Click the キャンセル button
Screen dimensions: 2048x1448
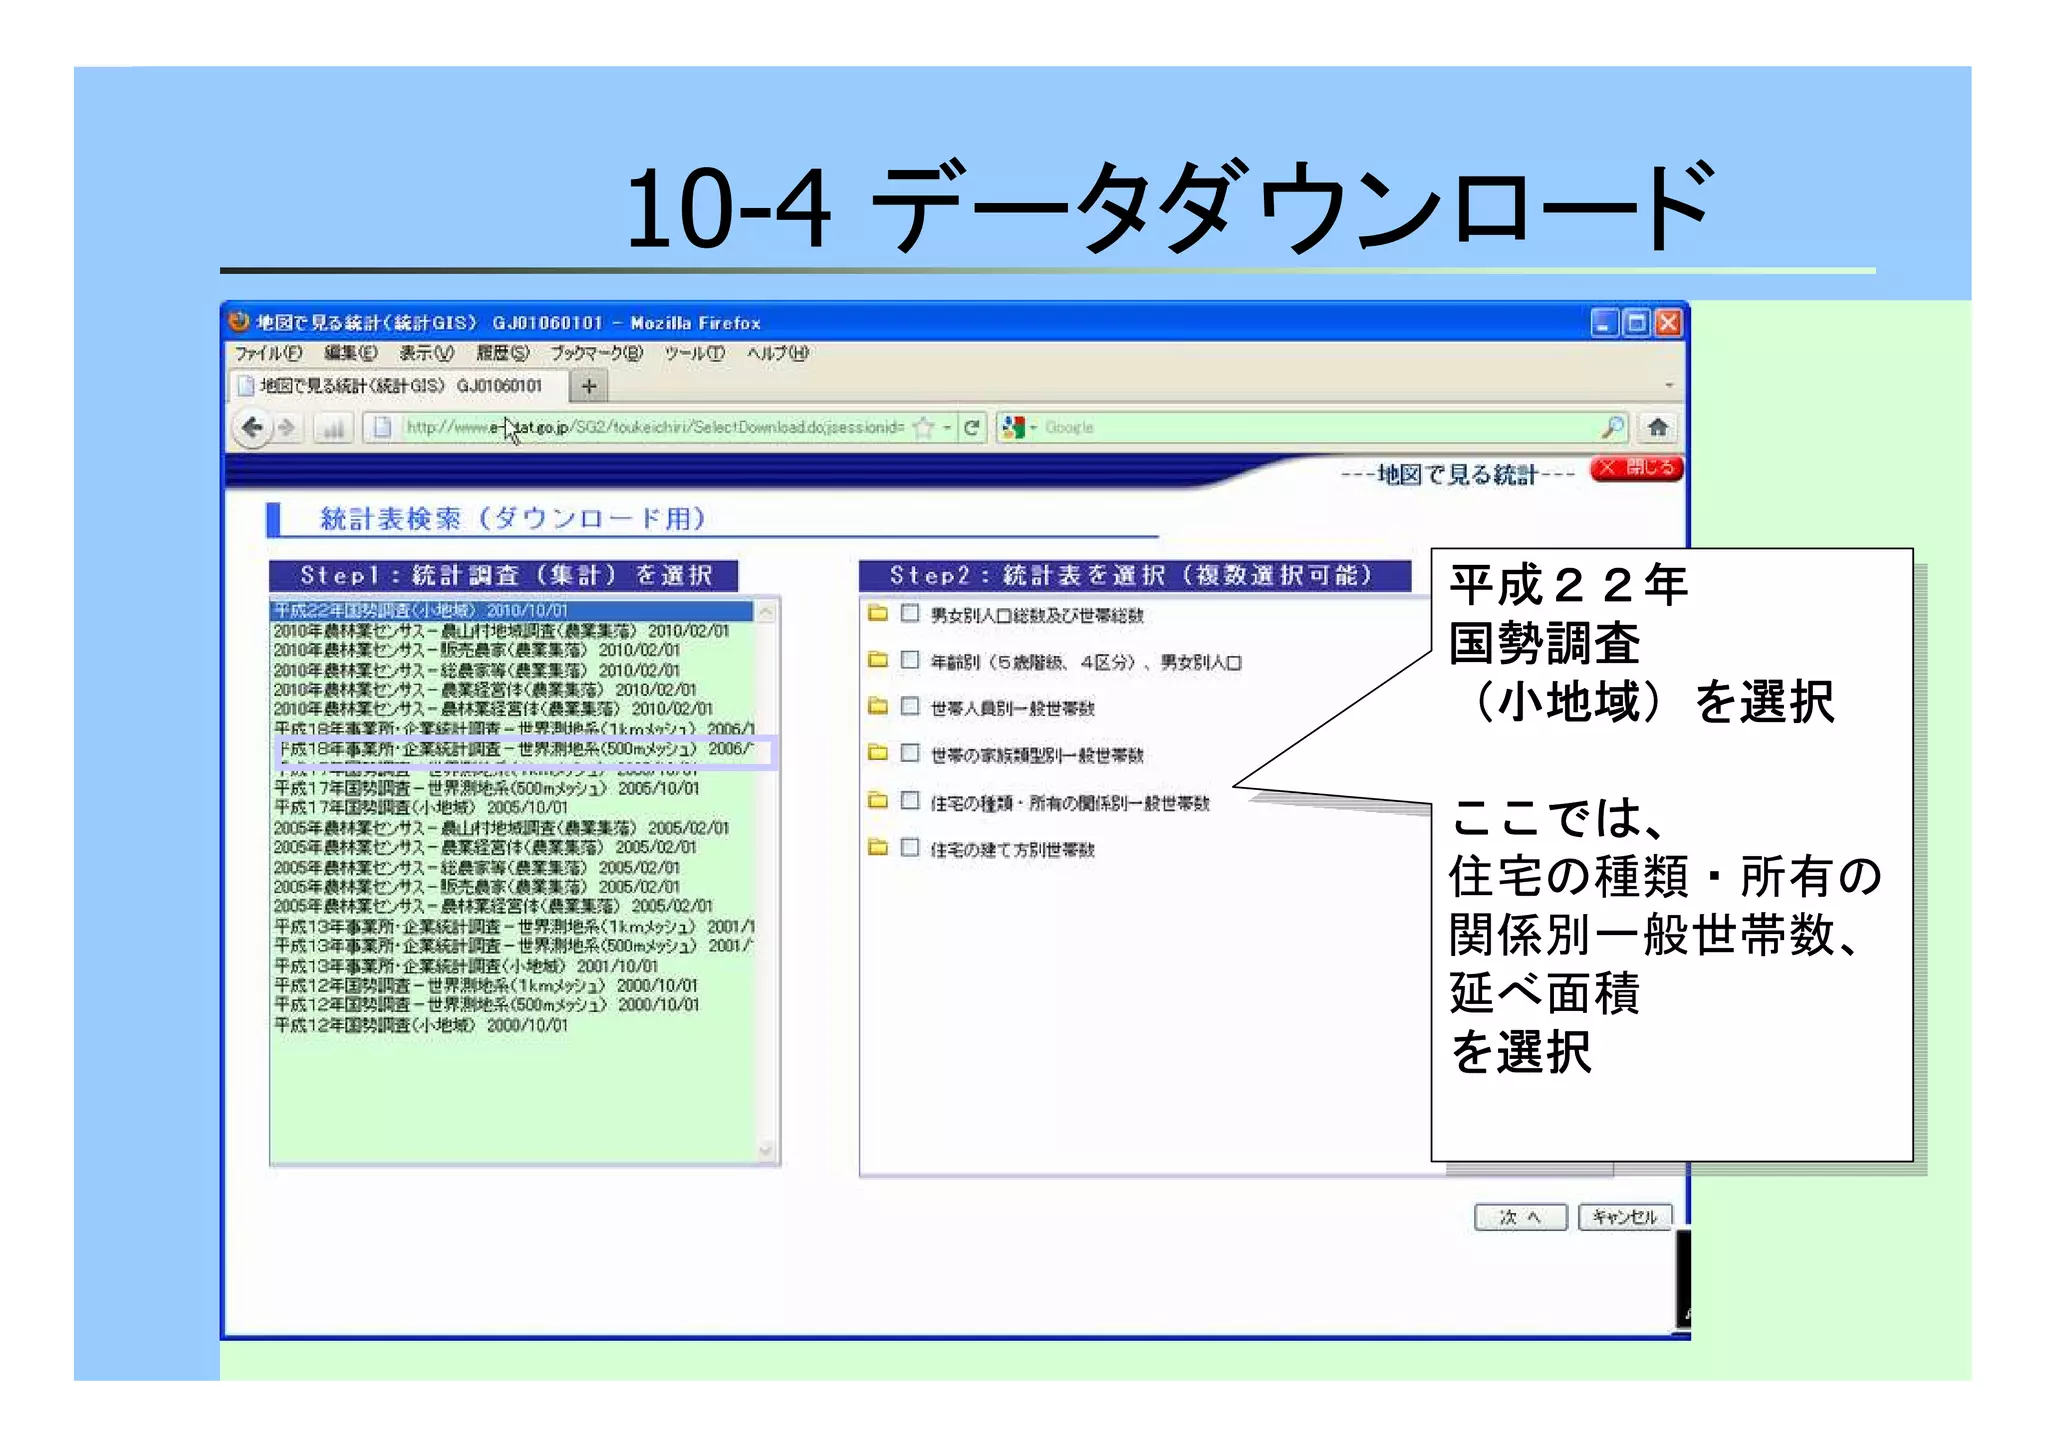point(1625,1217)
